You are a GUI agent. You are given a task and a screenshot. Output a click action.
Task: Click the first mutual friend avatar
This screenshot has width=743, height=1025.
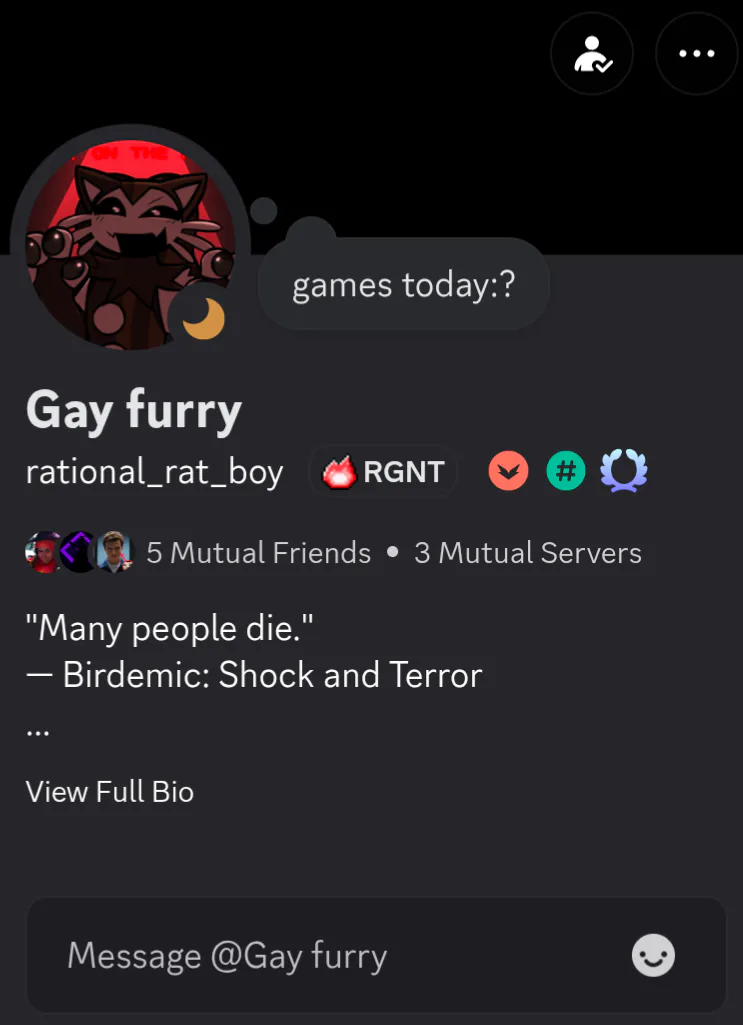(x=43, y=553)
